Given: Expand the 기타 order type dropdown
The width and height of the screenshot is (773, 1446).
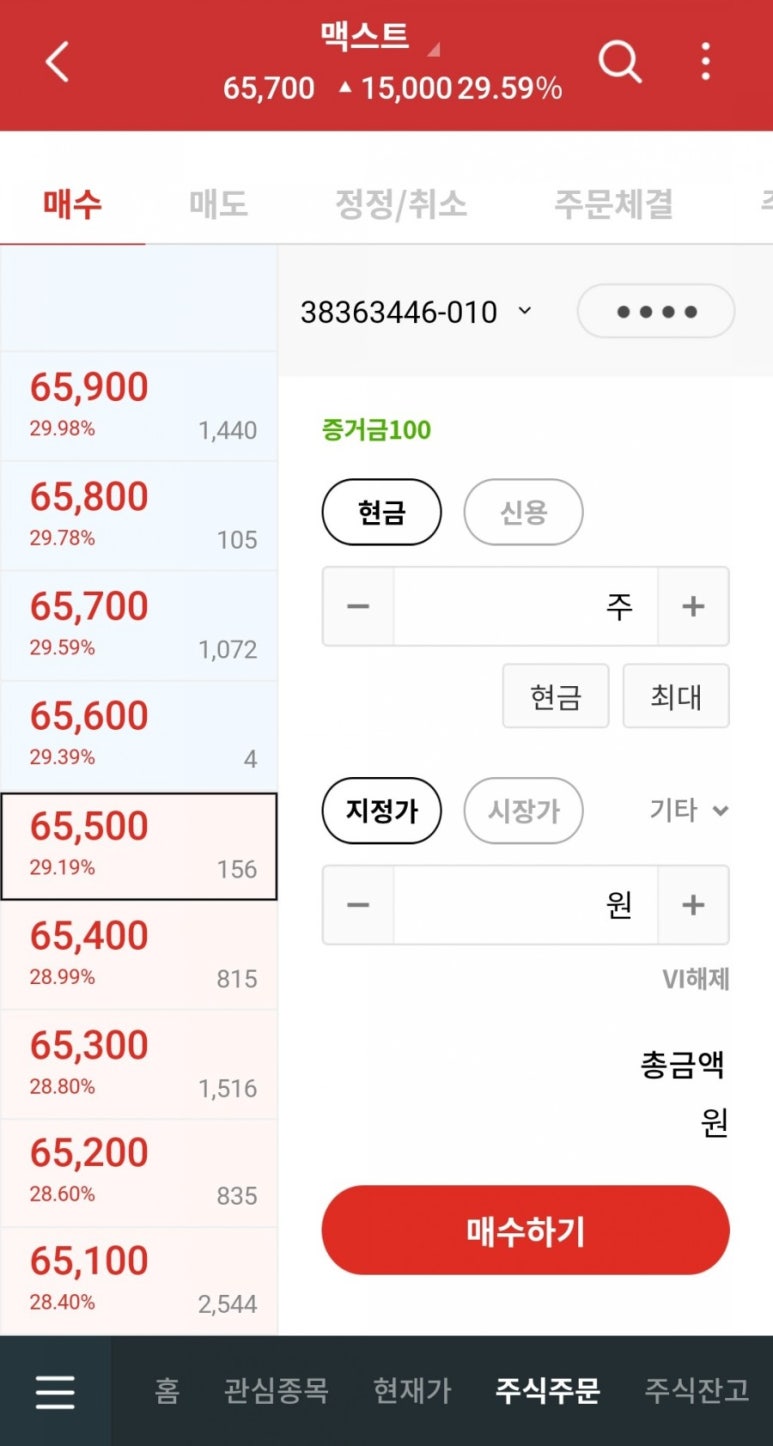Looking at the screenshot, I should 689,810.
